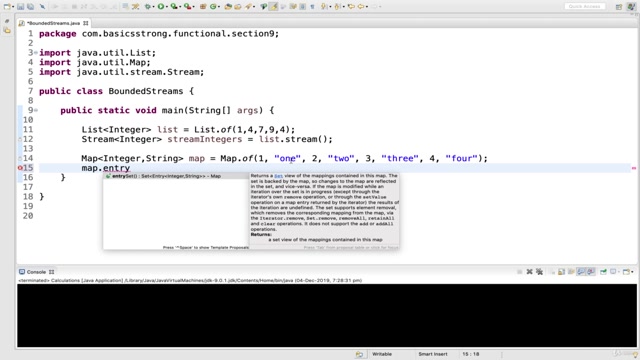Toggle Mark Occurrences highlighter in toolbar
The width and height of the screenshot is (640, 360).
pyautogui.click(x=273, y=7)
